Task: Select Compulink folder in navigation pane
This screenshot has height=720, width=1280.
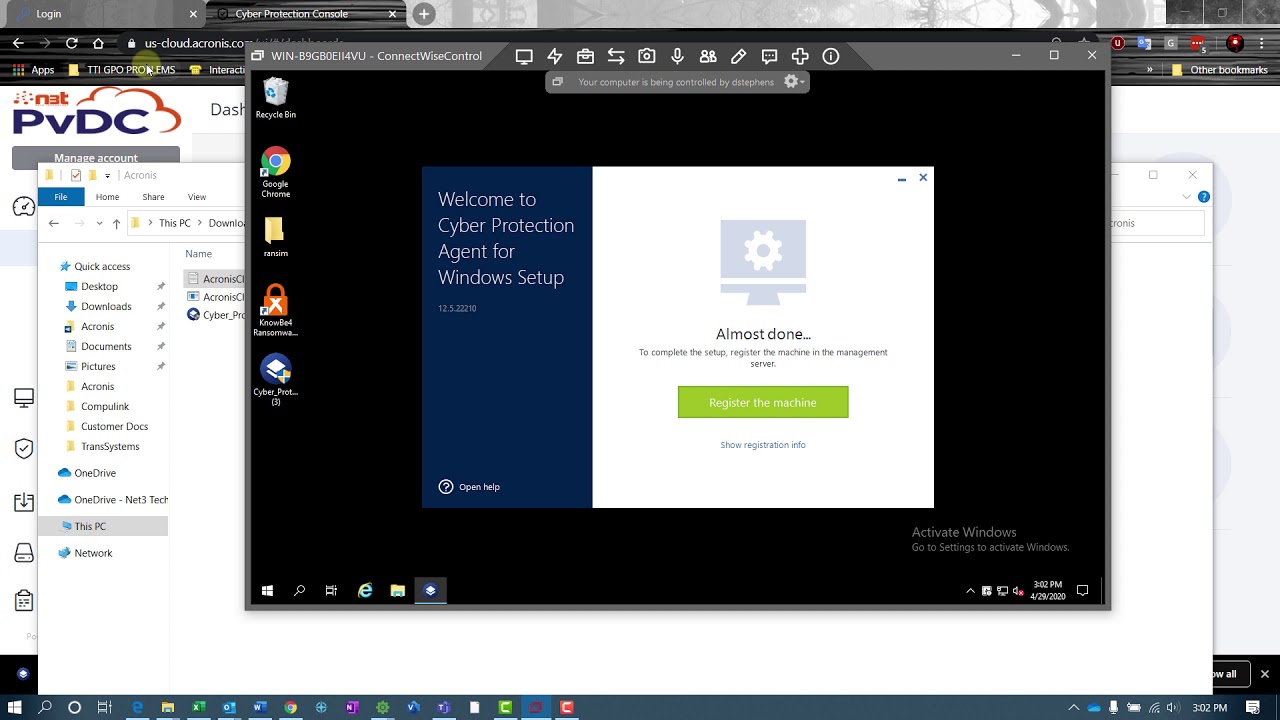Action: [x=105, y=406]
